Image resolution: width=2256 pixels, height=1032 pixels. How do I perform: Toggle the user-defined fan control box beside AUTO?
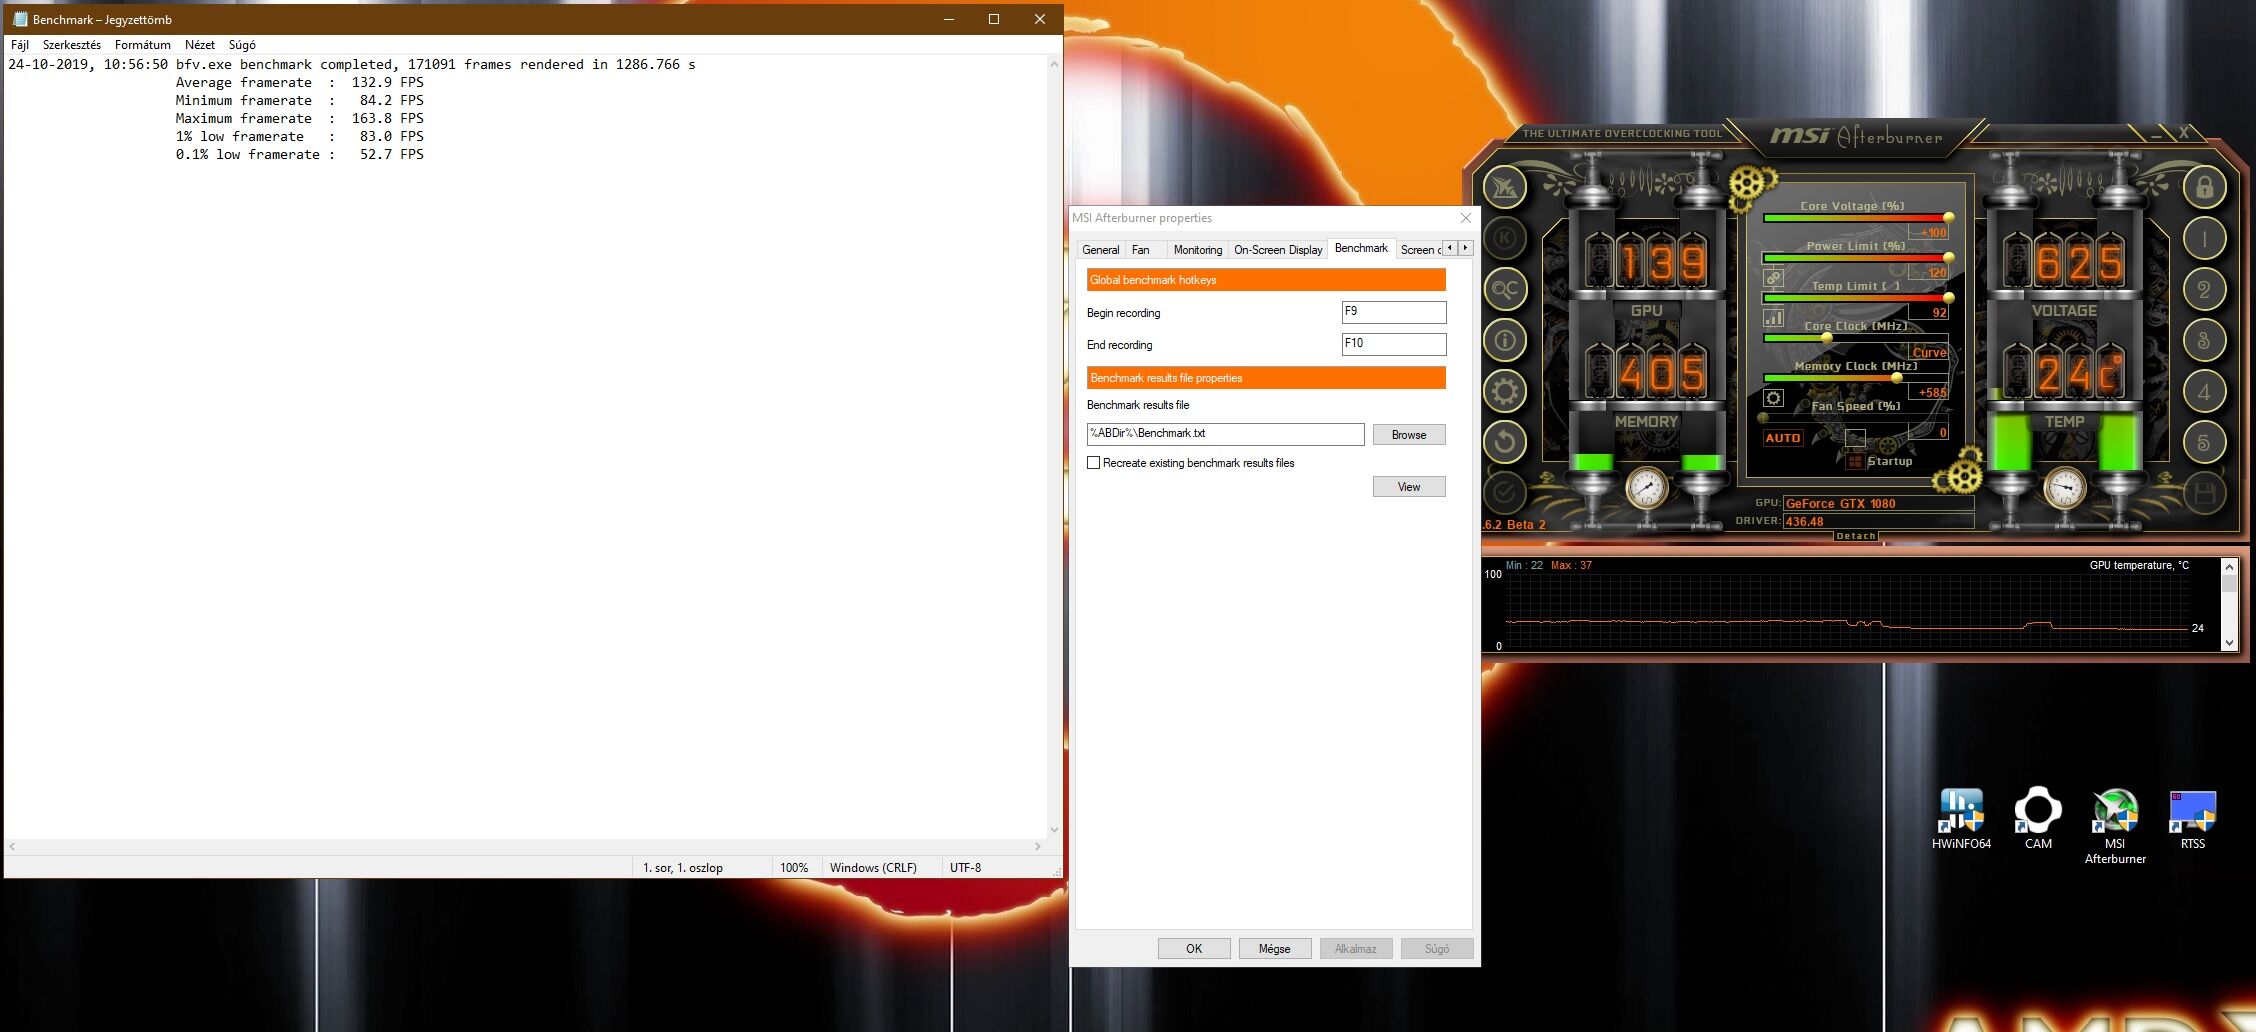(1855, 438)
